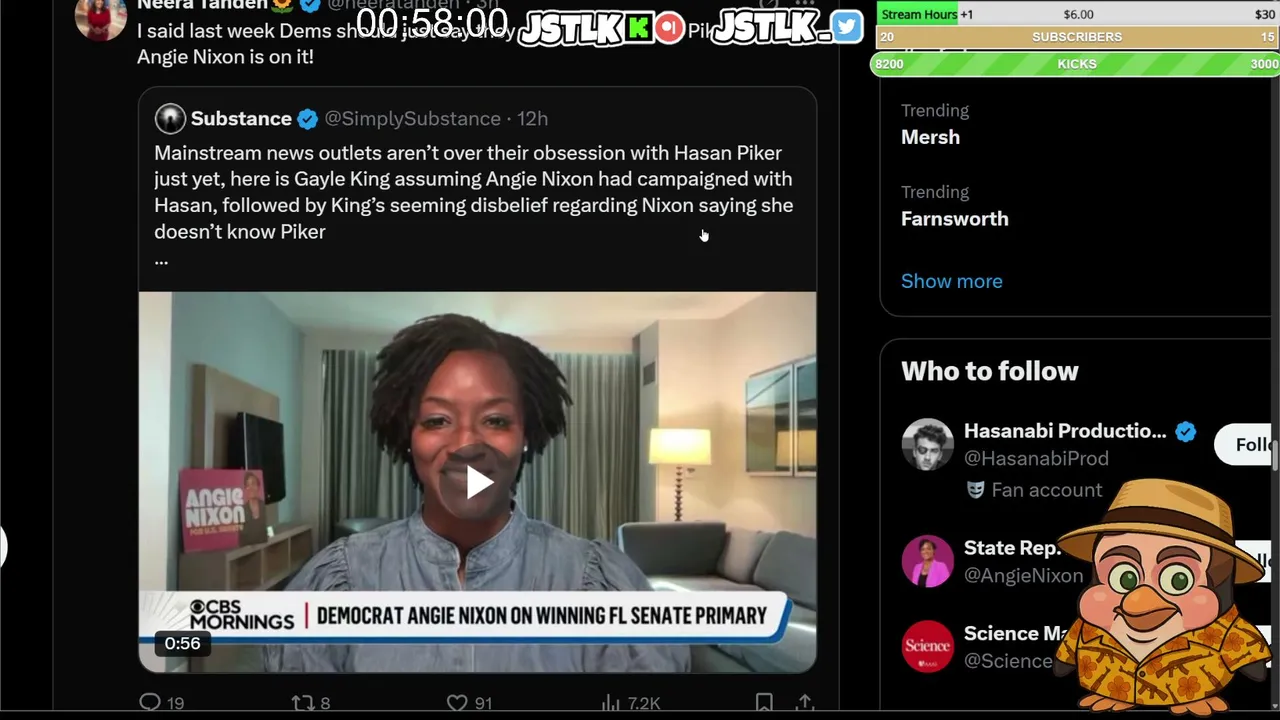Open the trending topic Mersh
The width and height of the screenshot is (1280, 720).
[930, 137]
